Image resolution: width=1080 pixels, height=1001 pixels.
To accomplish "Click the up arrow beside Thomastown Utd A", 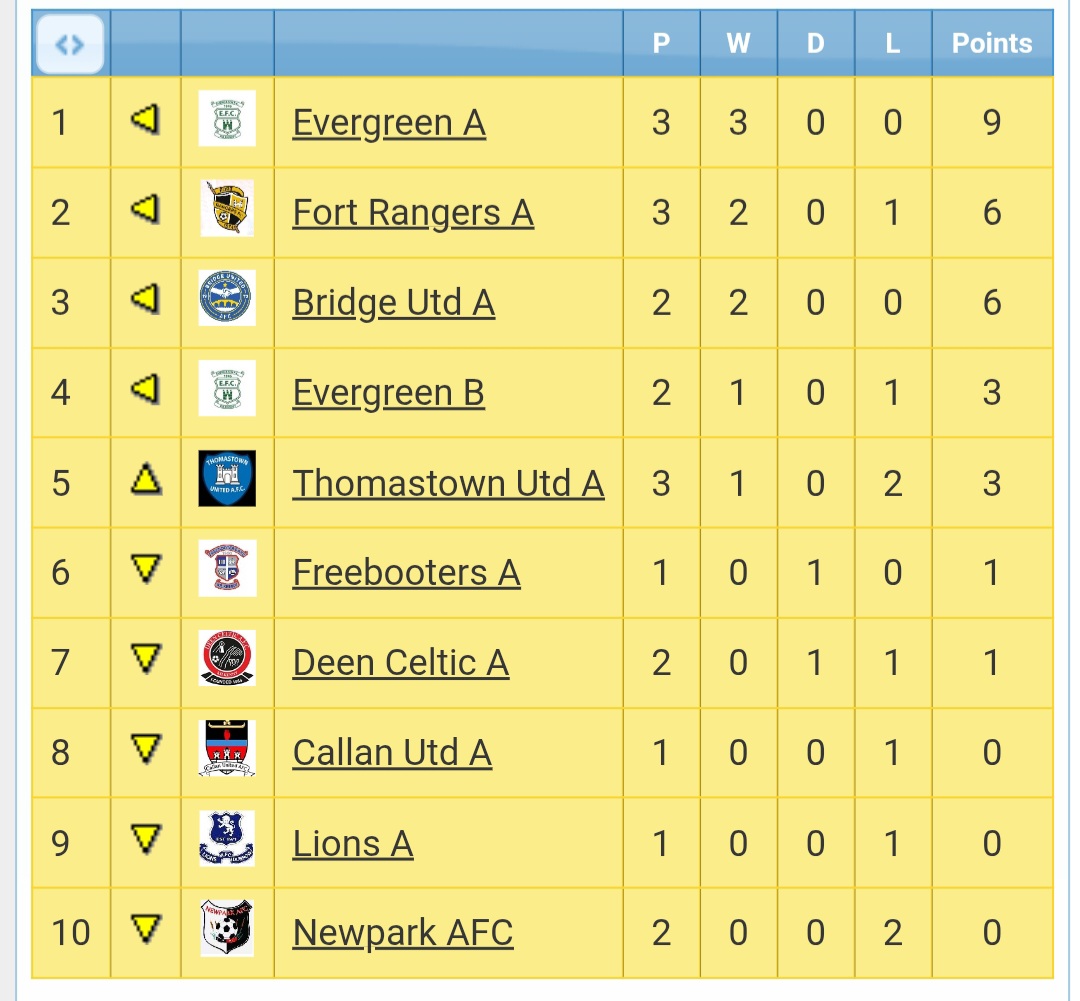I will point(146,481).
